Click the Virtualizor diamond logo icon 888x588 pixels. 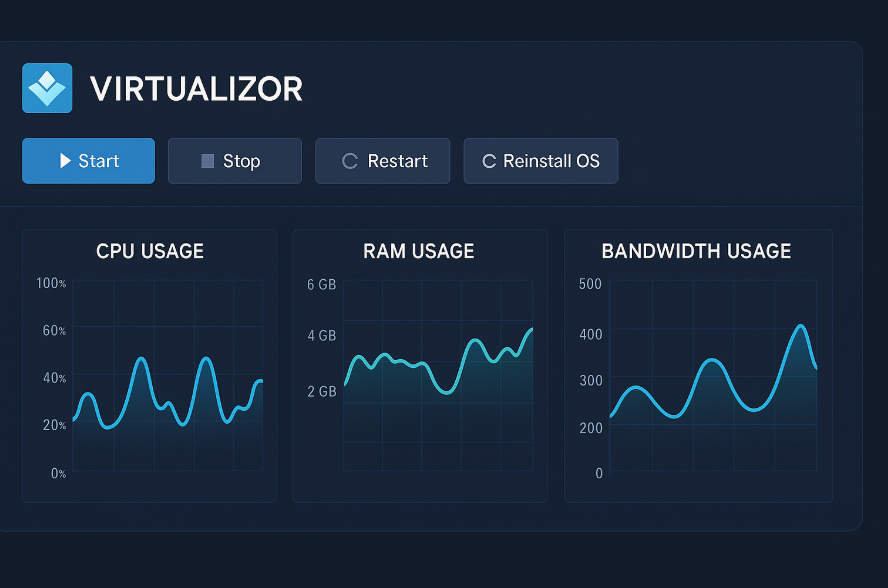pyautogui.click(x=47, y=88)
